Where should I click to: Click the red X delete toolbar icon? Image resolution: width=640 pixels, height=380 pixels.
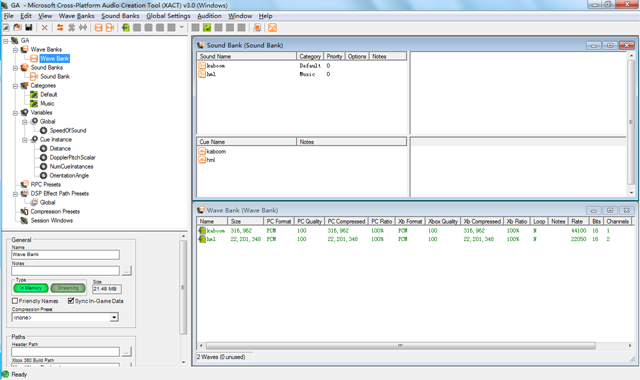click(44, 27)
